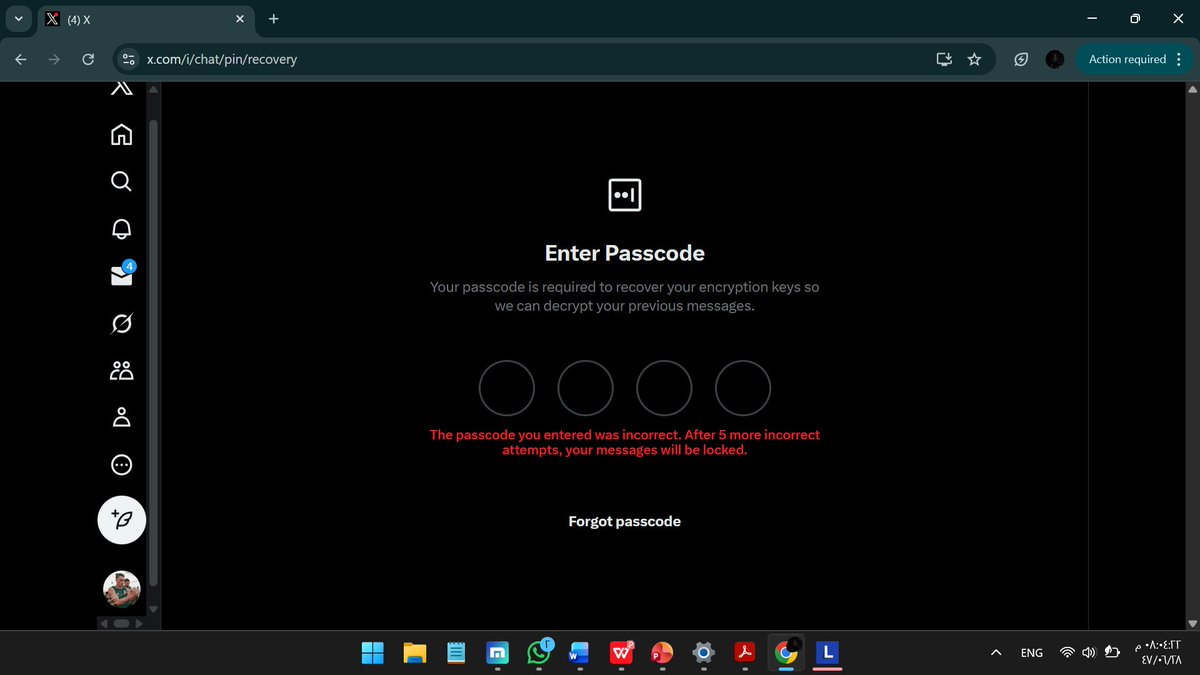Click the red incorrect passcode error message
Viewport: 1200px width, 675px height.
pos(624,442)
